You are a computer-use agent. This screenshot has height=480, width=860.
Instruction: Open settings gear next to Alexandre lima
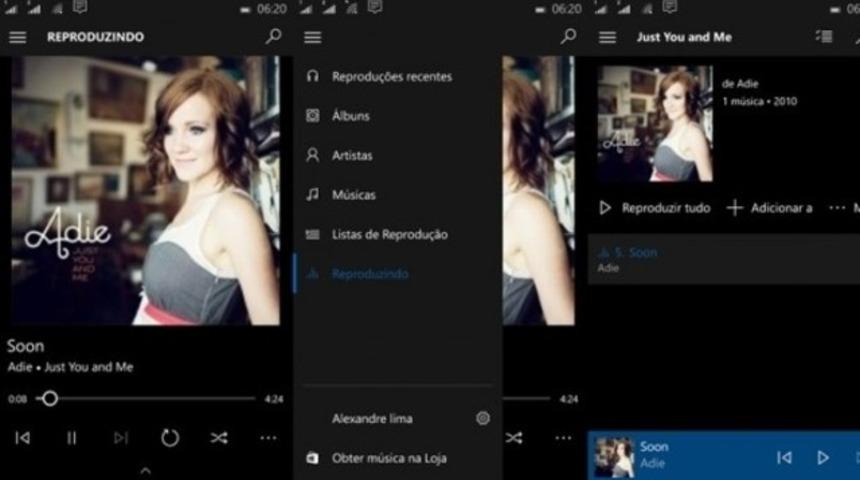pos(483,419)
